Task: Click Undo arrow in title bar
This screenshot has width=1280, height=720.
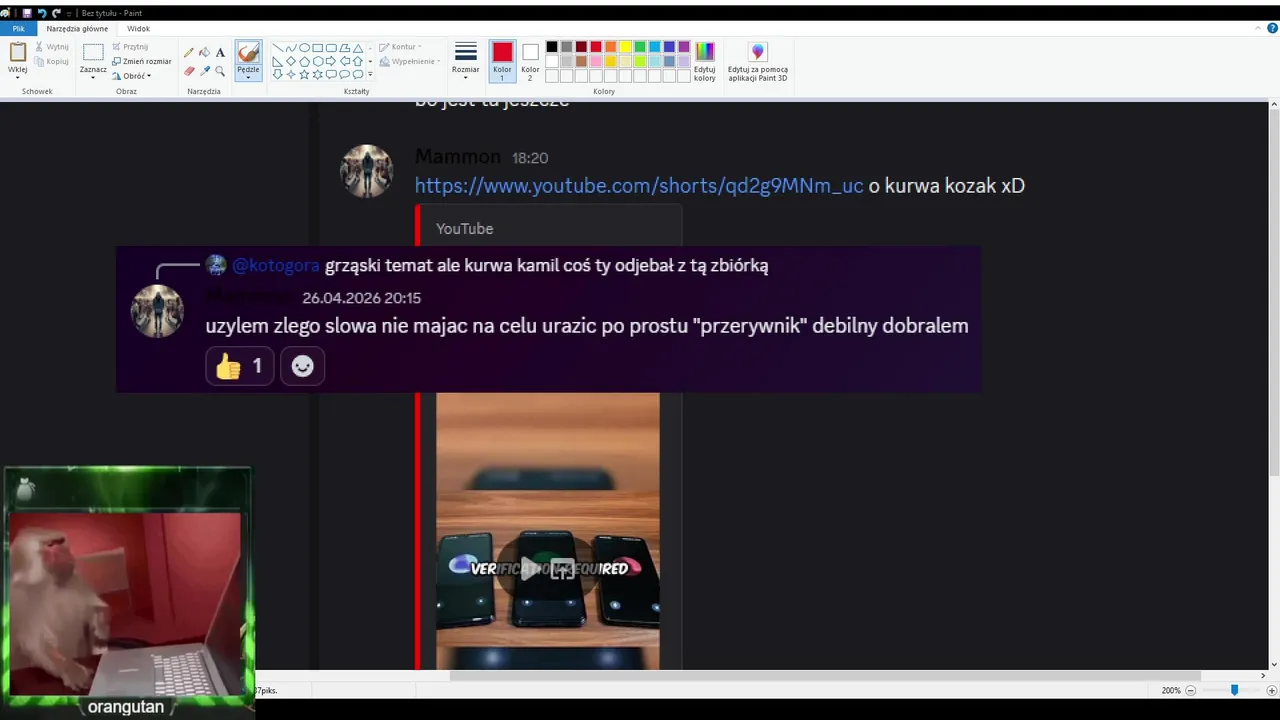Action: click(42, 13)
